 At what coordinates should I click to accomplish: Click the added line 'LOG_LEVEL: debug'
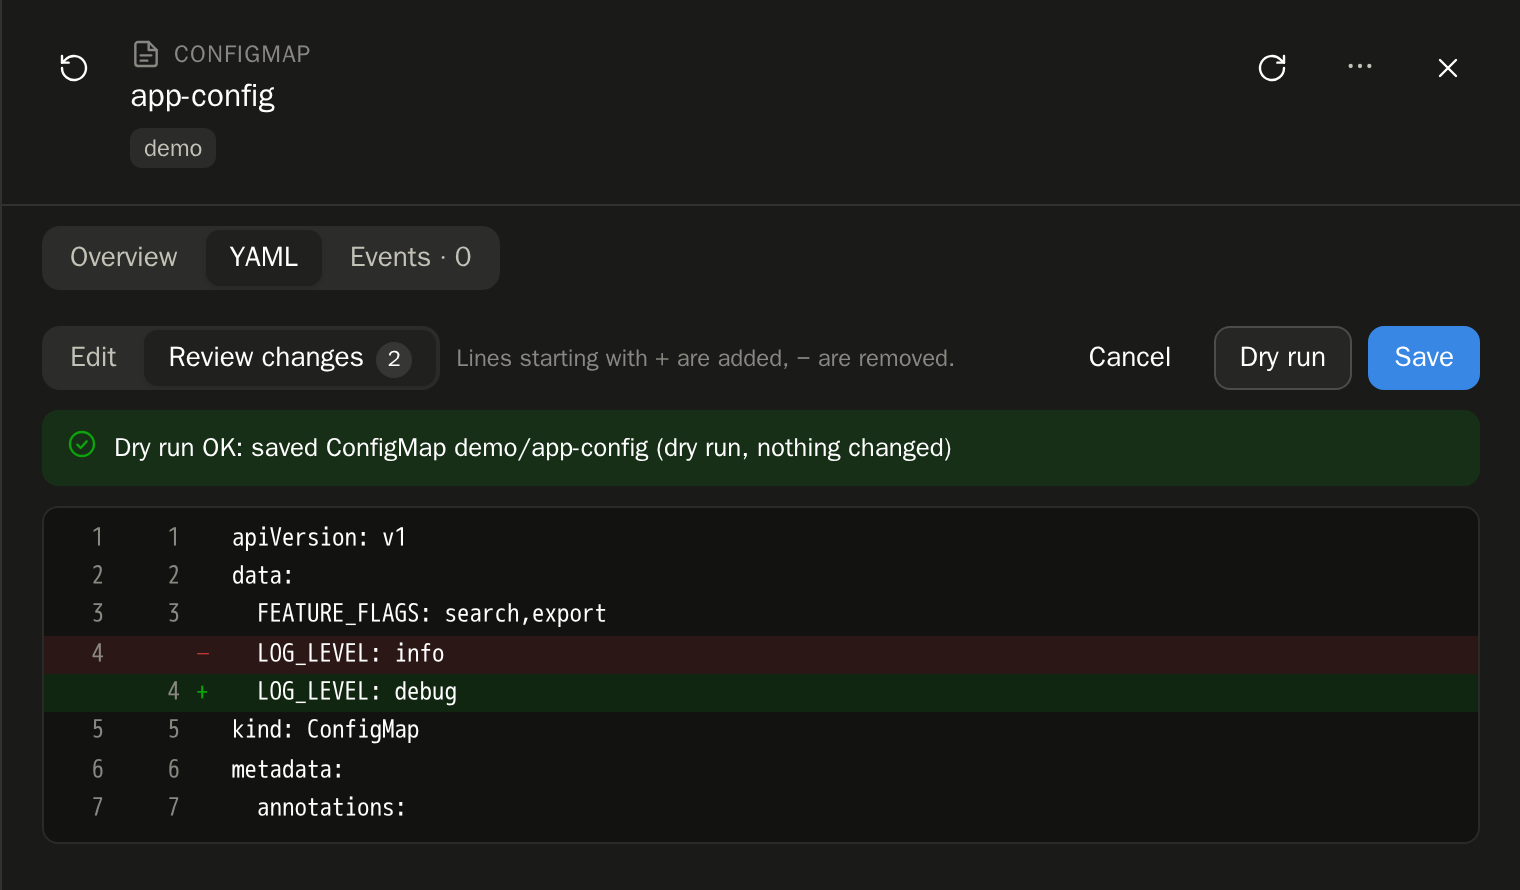coord(761,692)
